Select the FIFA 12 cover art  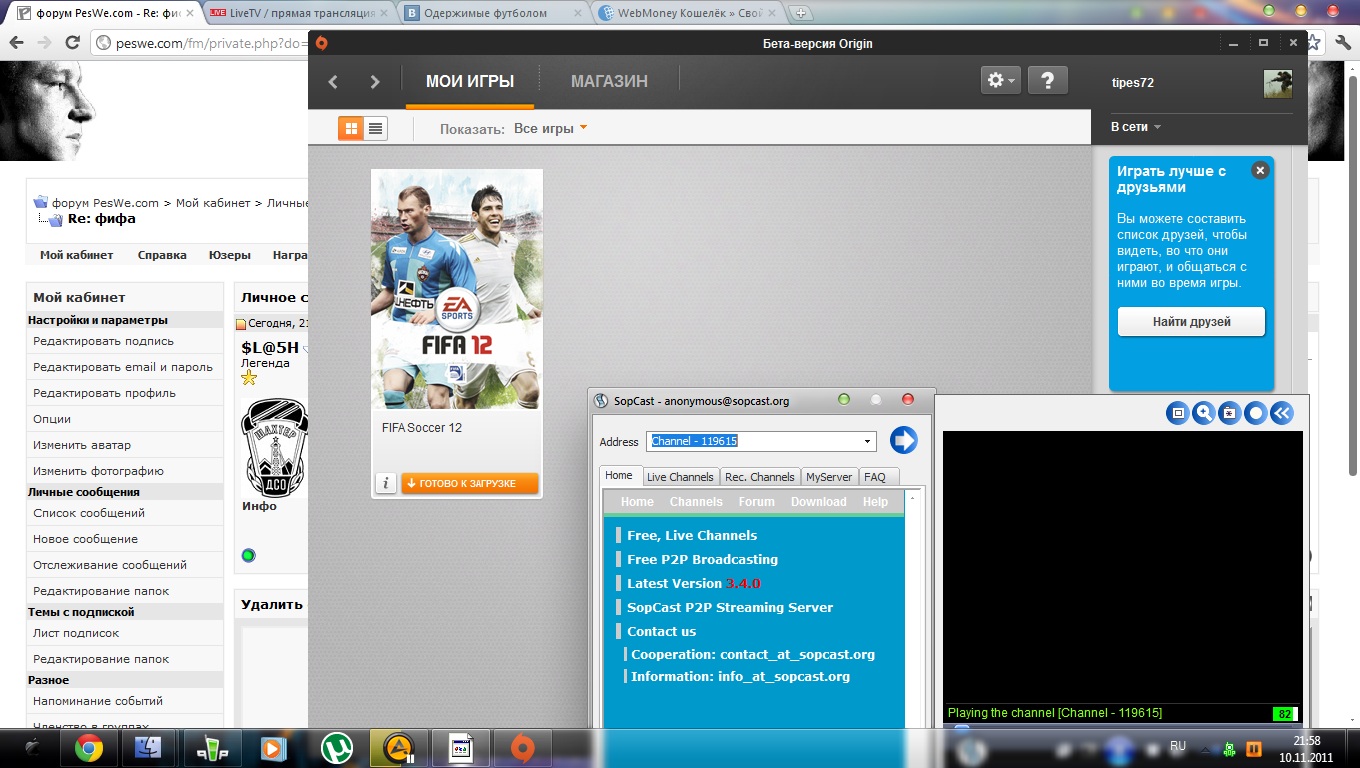click(x=457, y=289)
